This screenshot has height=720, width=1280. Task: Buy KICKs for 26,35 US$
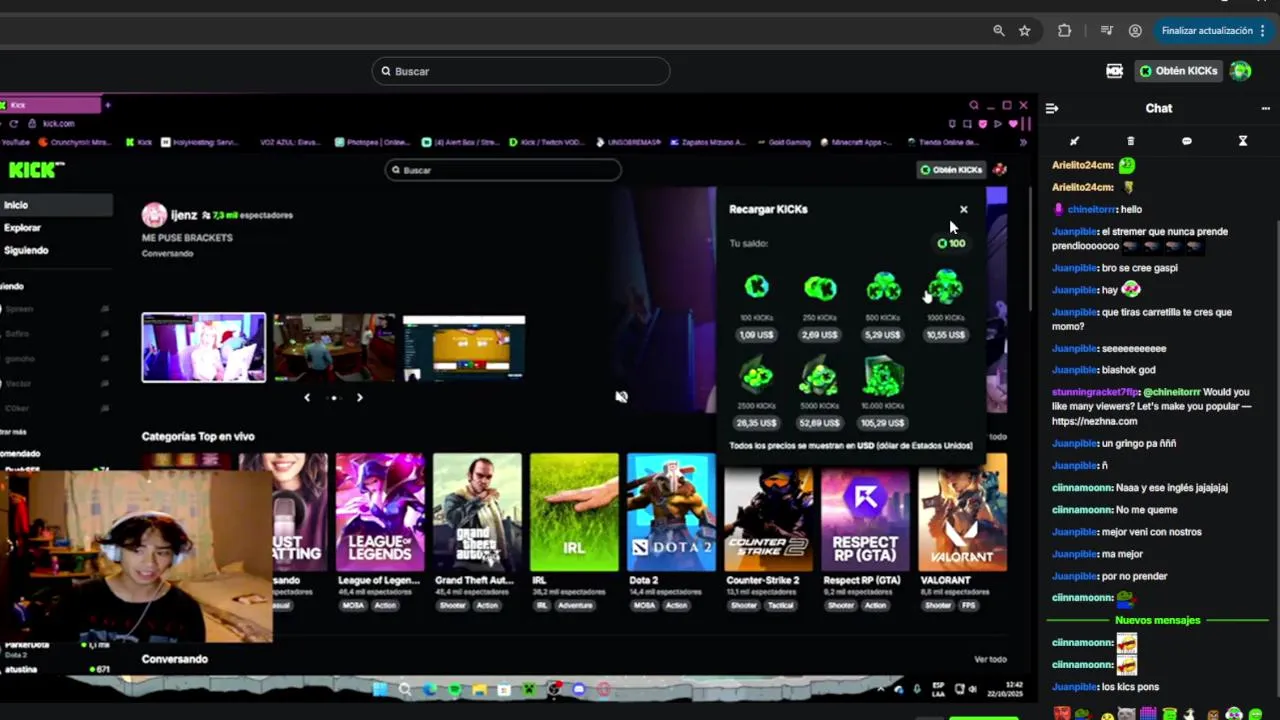pos(757,423)
